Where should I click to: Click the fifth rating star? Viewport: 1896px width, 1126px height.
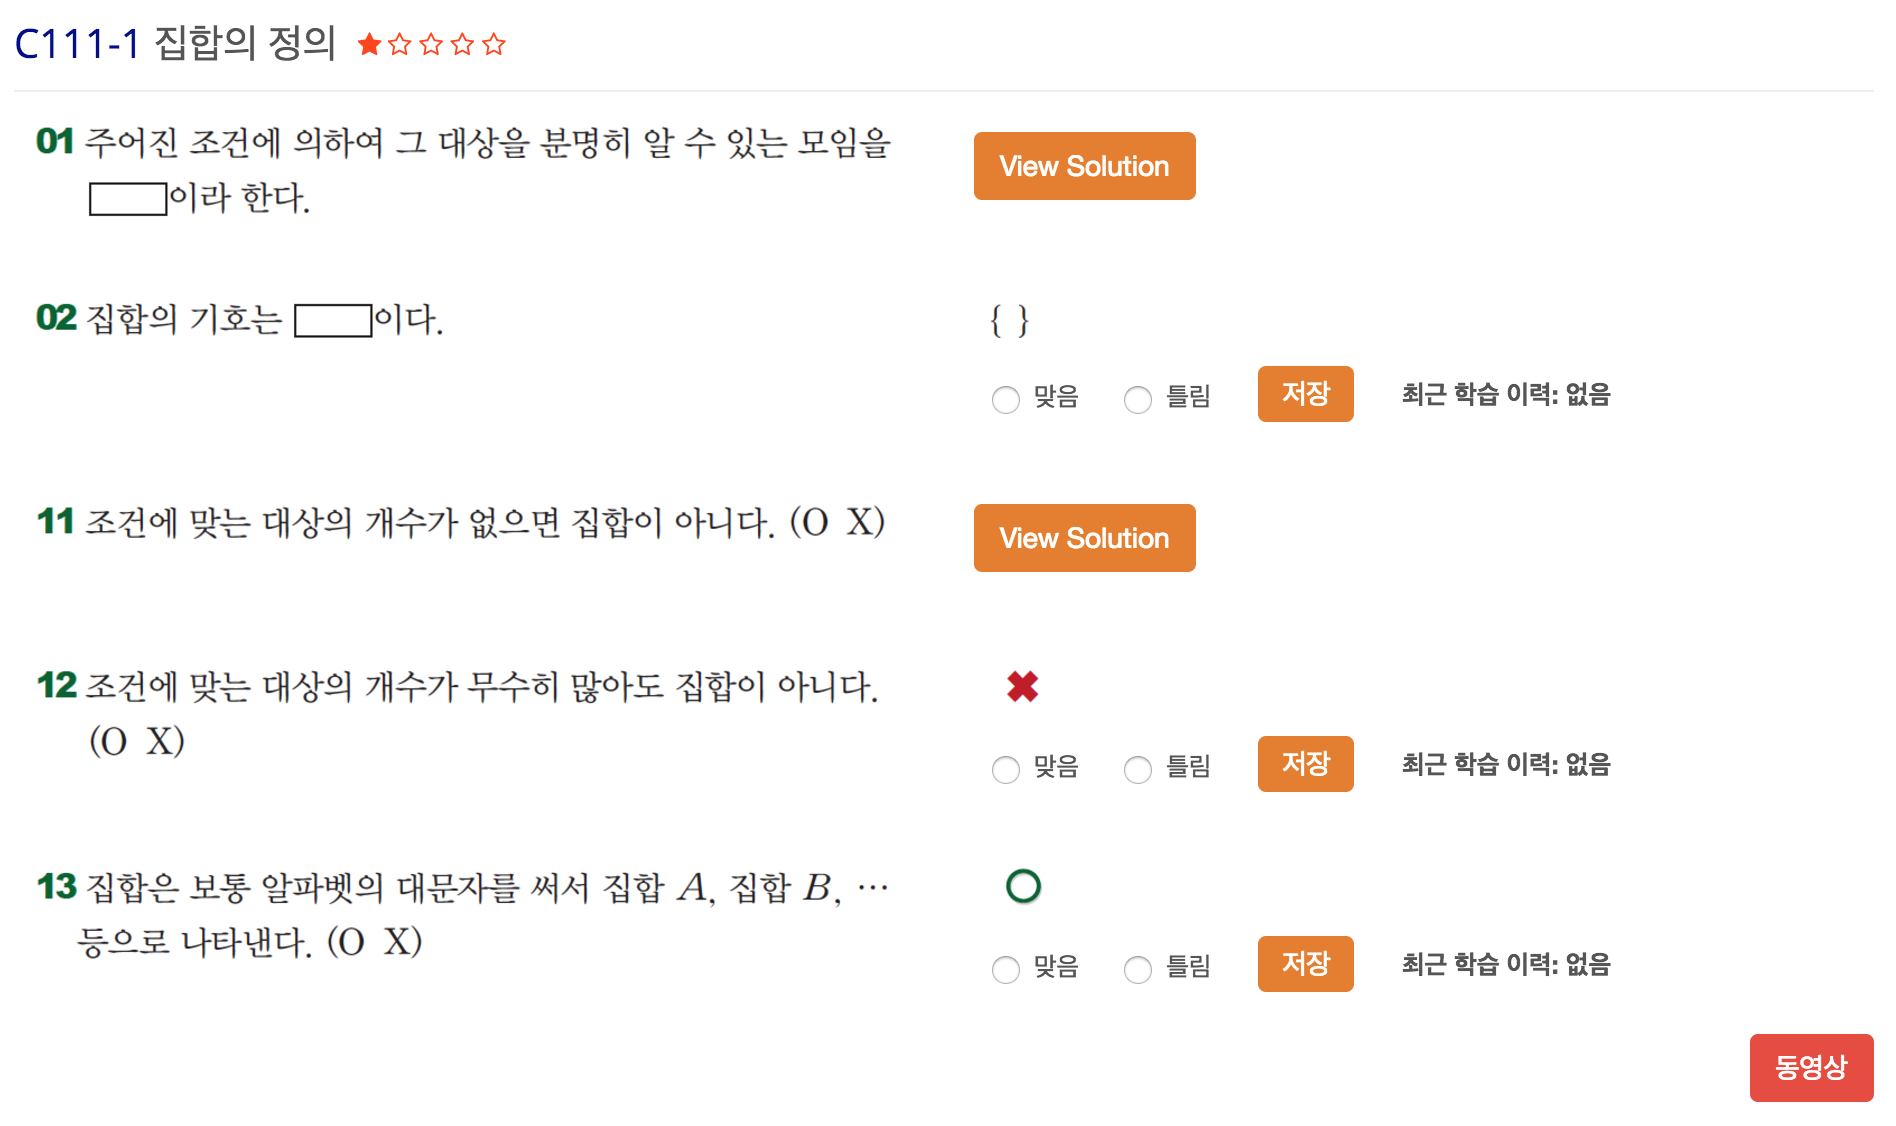494,44
